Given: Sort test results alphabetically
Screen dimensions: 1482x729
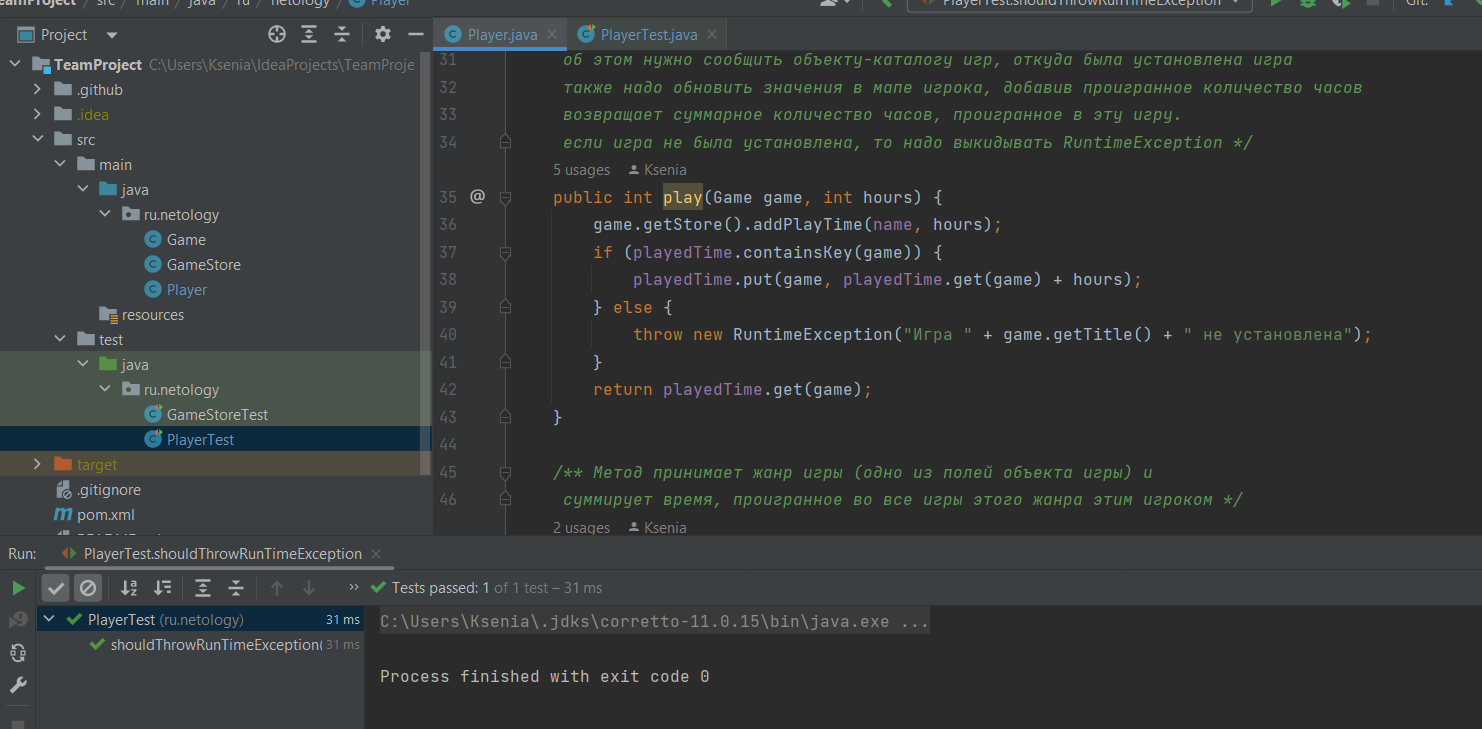Looking at the screenshot, I should point(128,588).
